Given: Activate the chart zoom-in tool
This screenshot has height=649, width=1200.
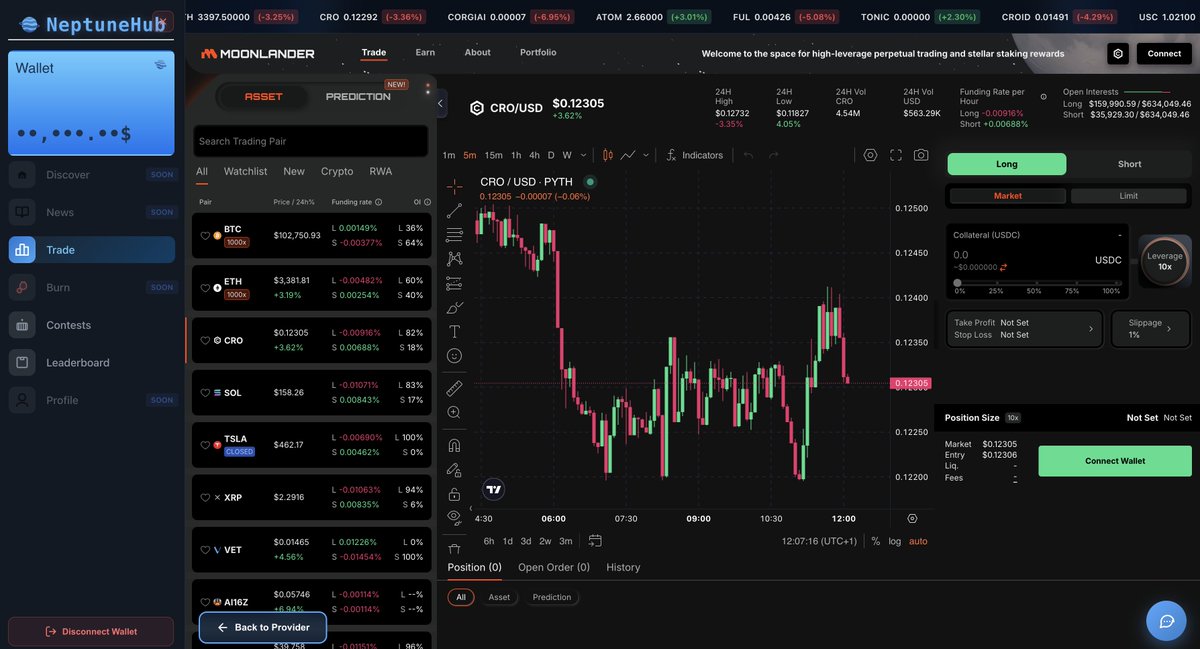Looking at the screenshot, I should point(454,412).
